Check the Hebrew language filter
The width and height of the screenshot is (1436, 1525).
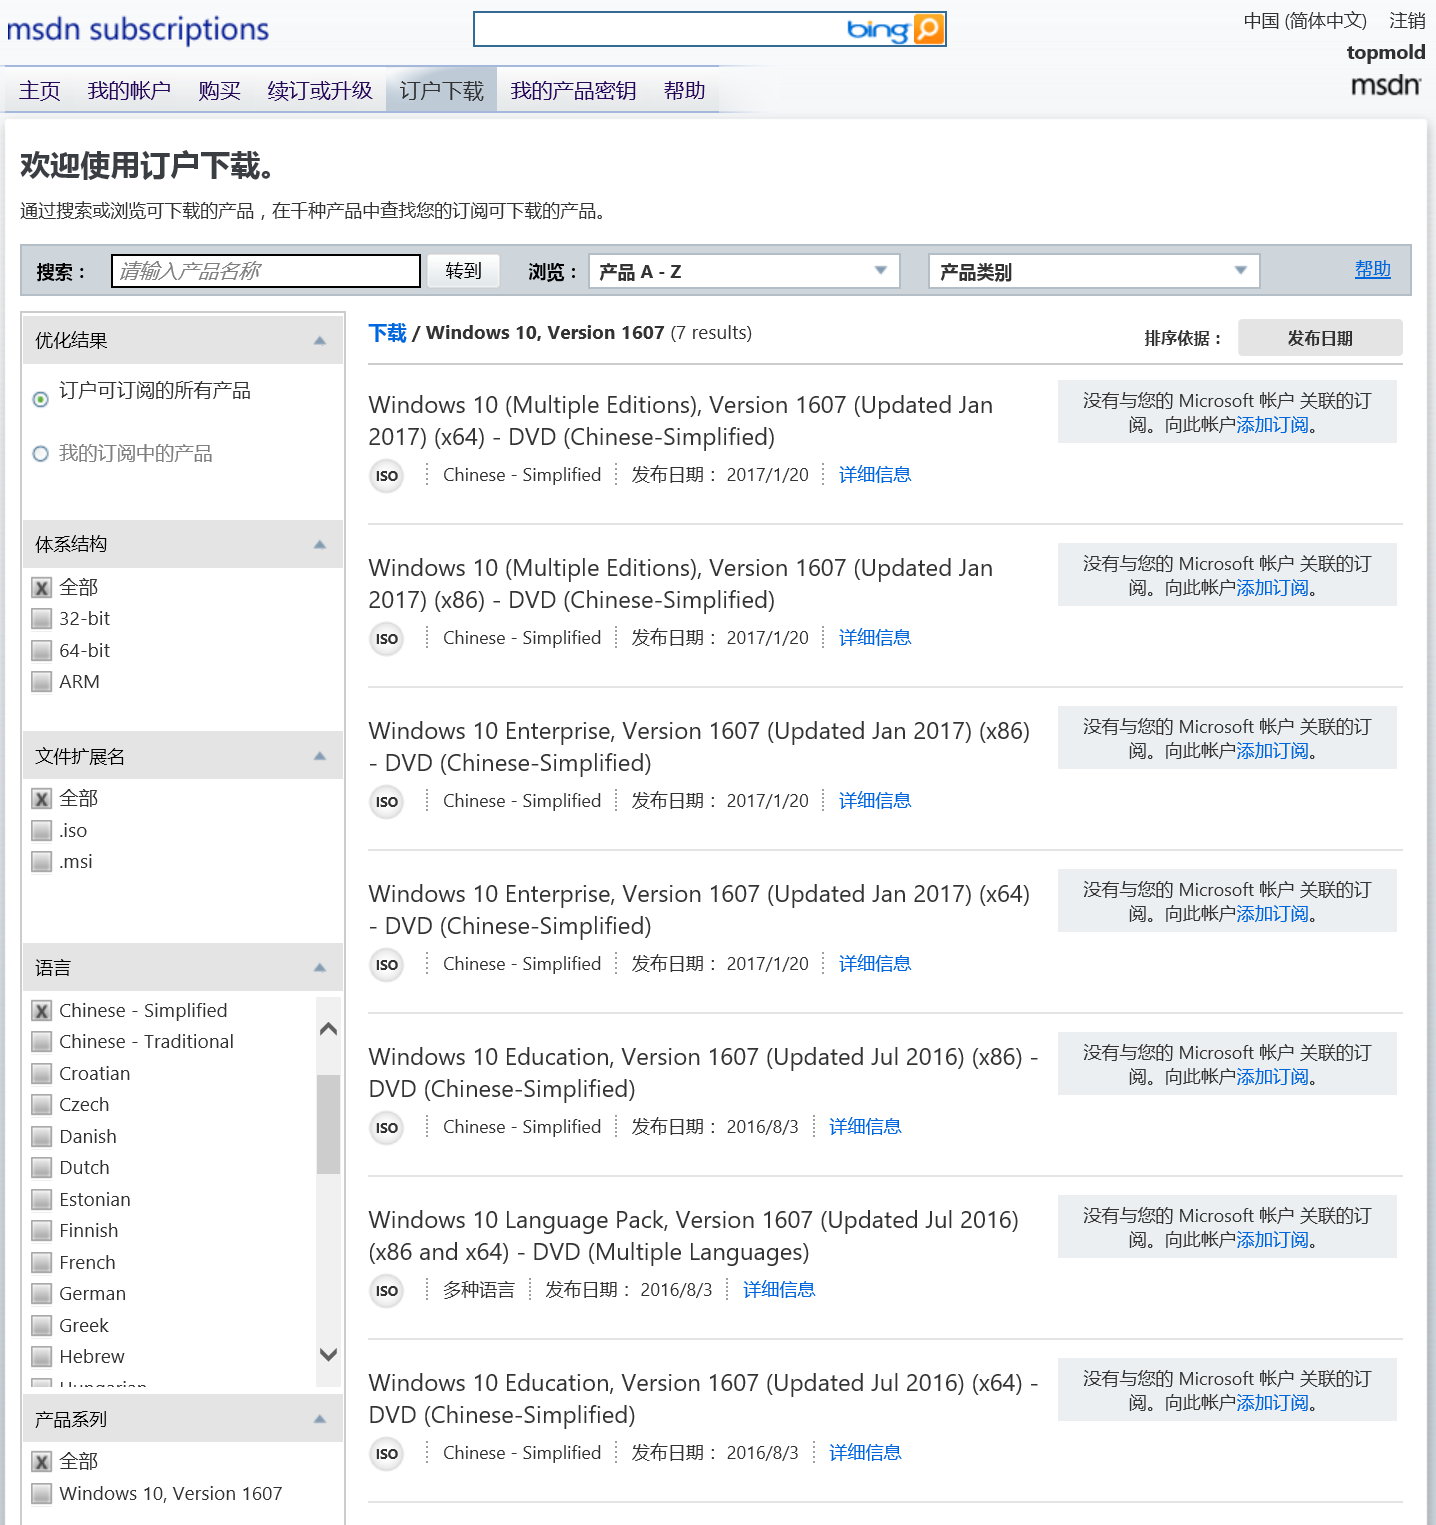[41, 1357]
